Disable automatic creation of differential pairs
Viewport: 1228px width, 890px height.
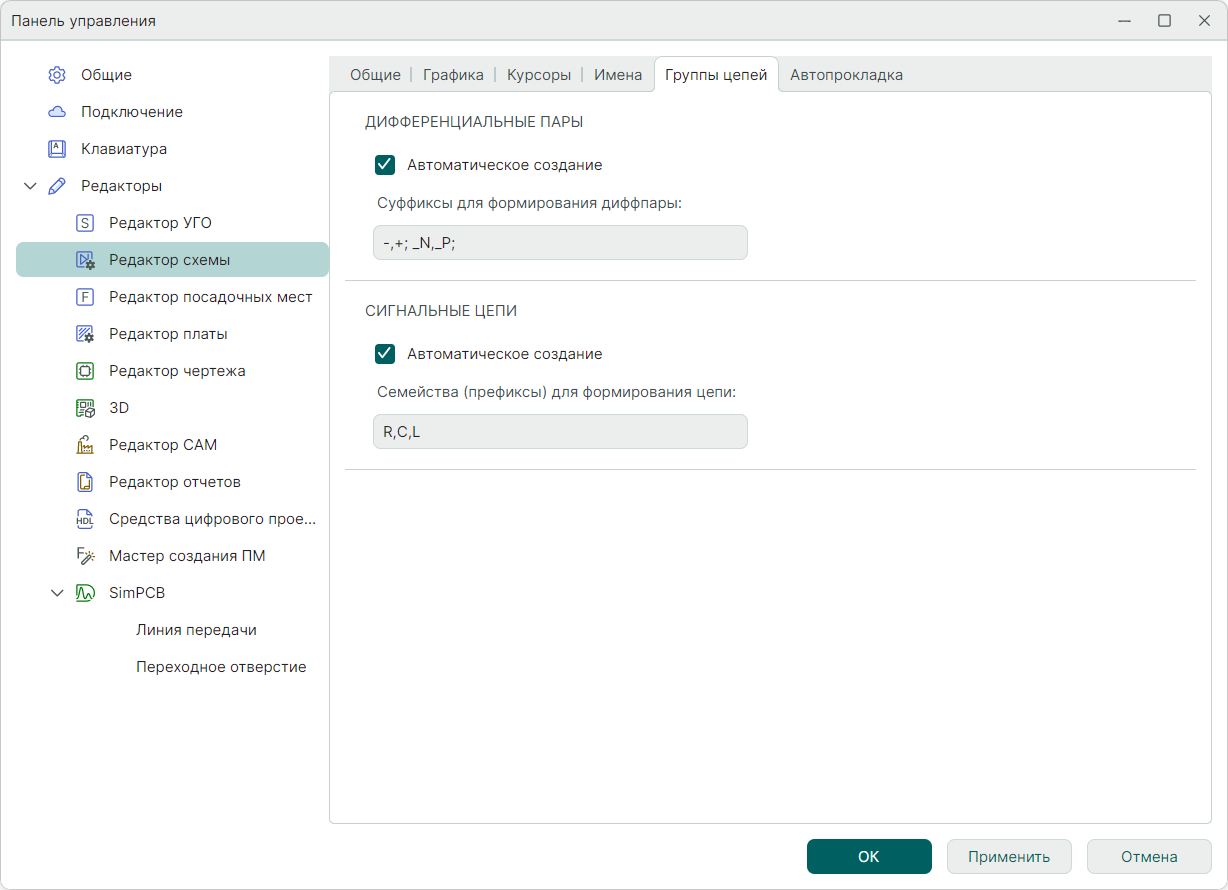(385, 165)
